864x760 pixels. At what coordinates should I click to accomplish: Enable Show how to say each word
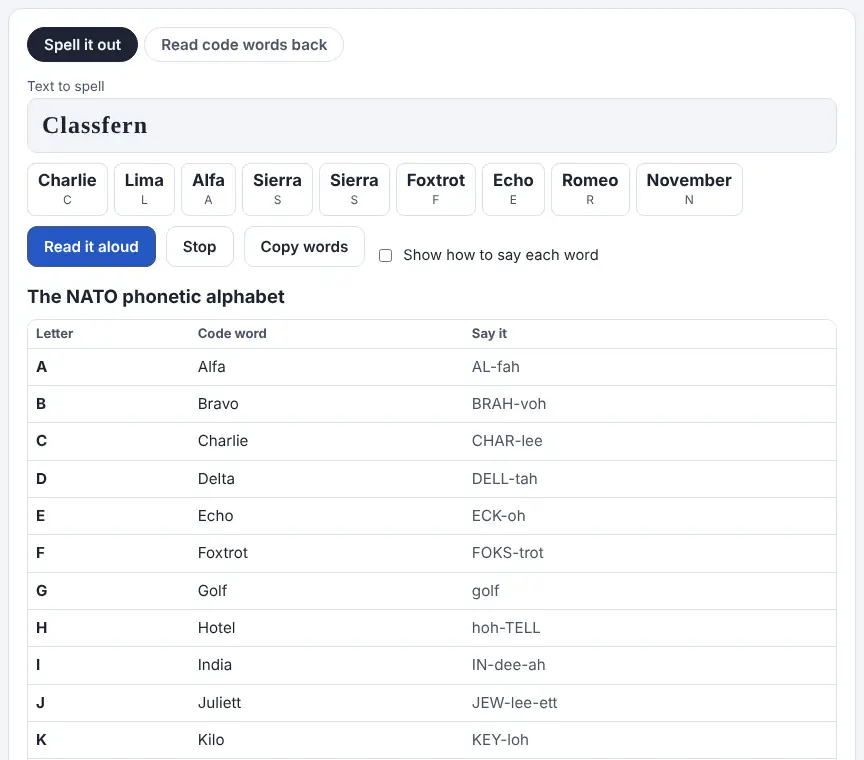(x=386, y=256)
